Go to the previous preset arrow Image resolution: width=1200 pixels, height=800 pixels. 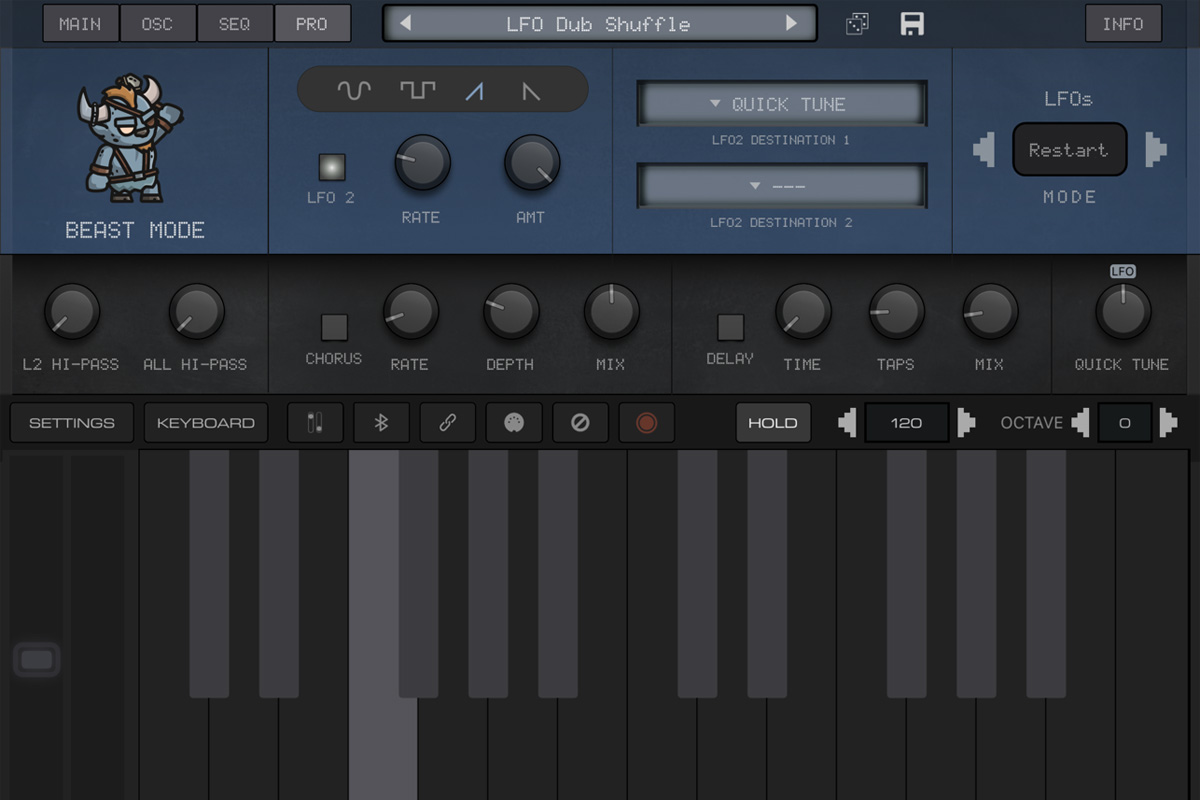tap(405, 23)
